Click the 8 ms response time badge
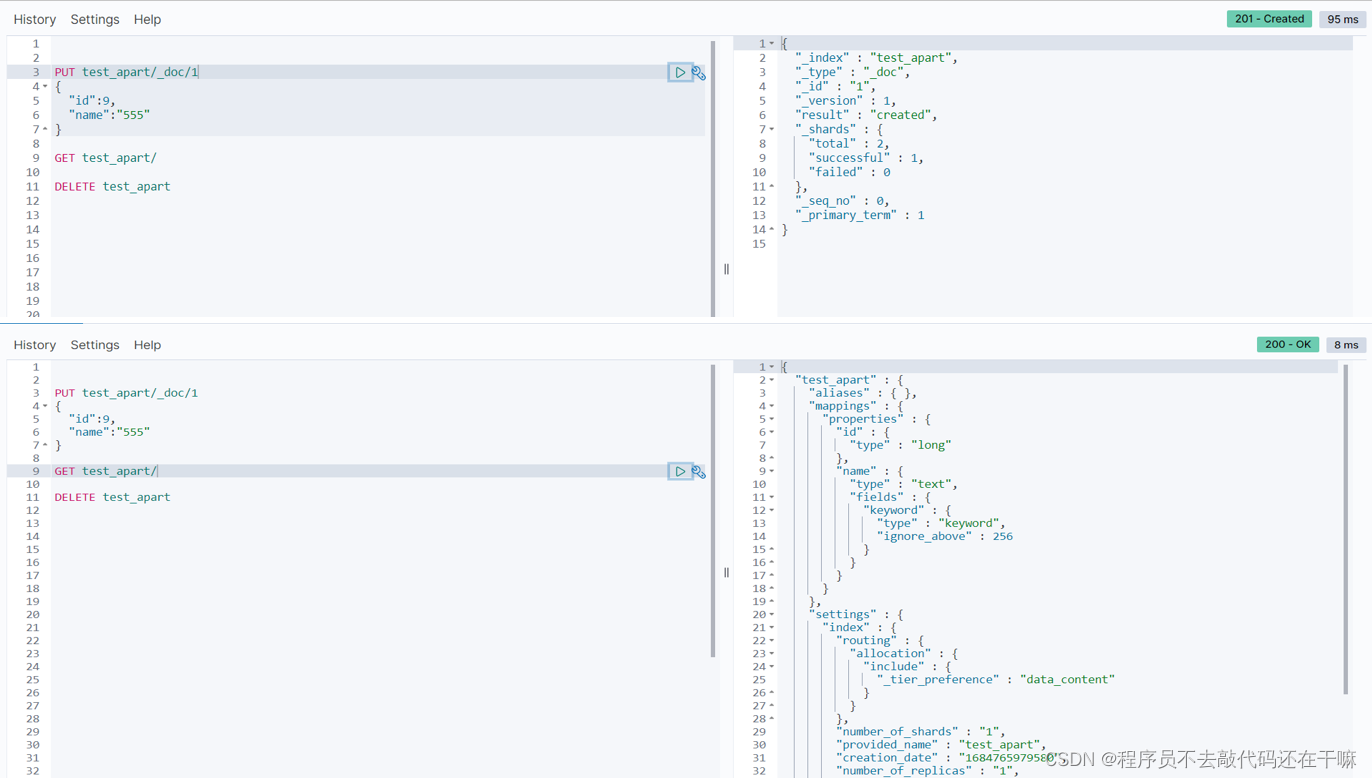 (x=1346, y=344)
